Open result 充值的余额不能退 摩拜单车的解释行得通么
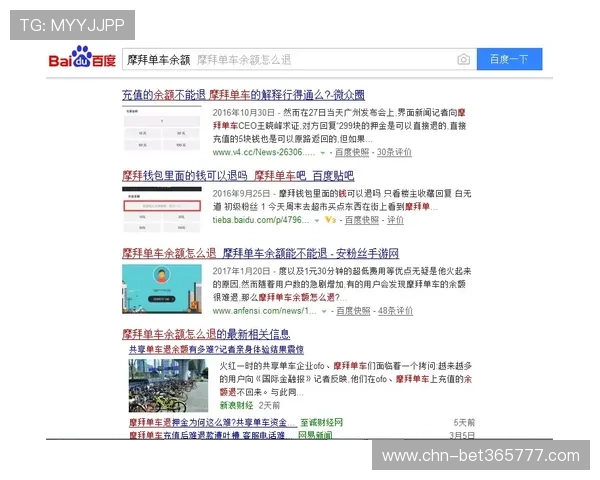The width and height of the screenshot is (600, 480). [x=243, y=95]
